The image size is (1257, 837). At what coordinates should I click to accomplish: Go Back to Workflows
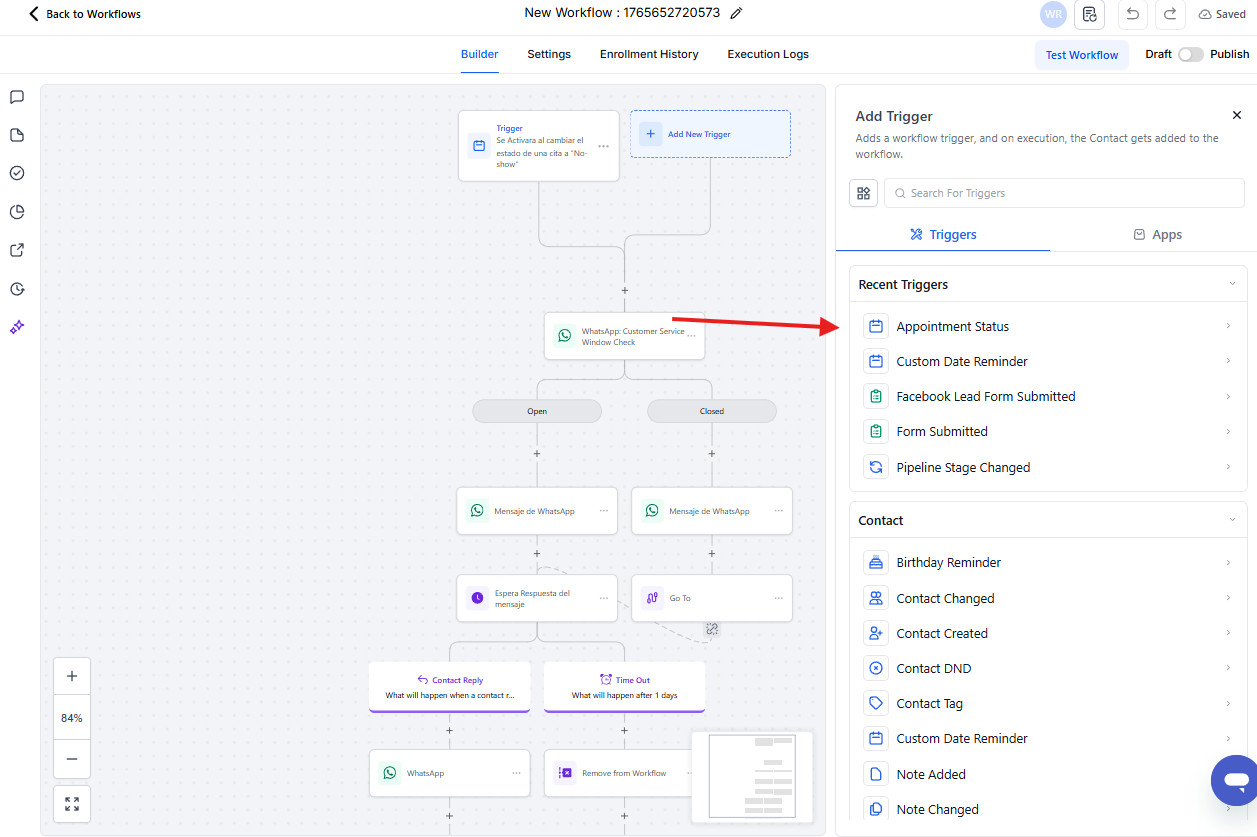coord(85,14)
